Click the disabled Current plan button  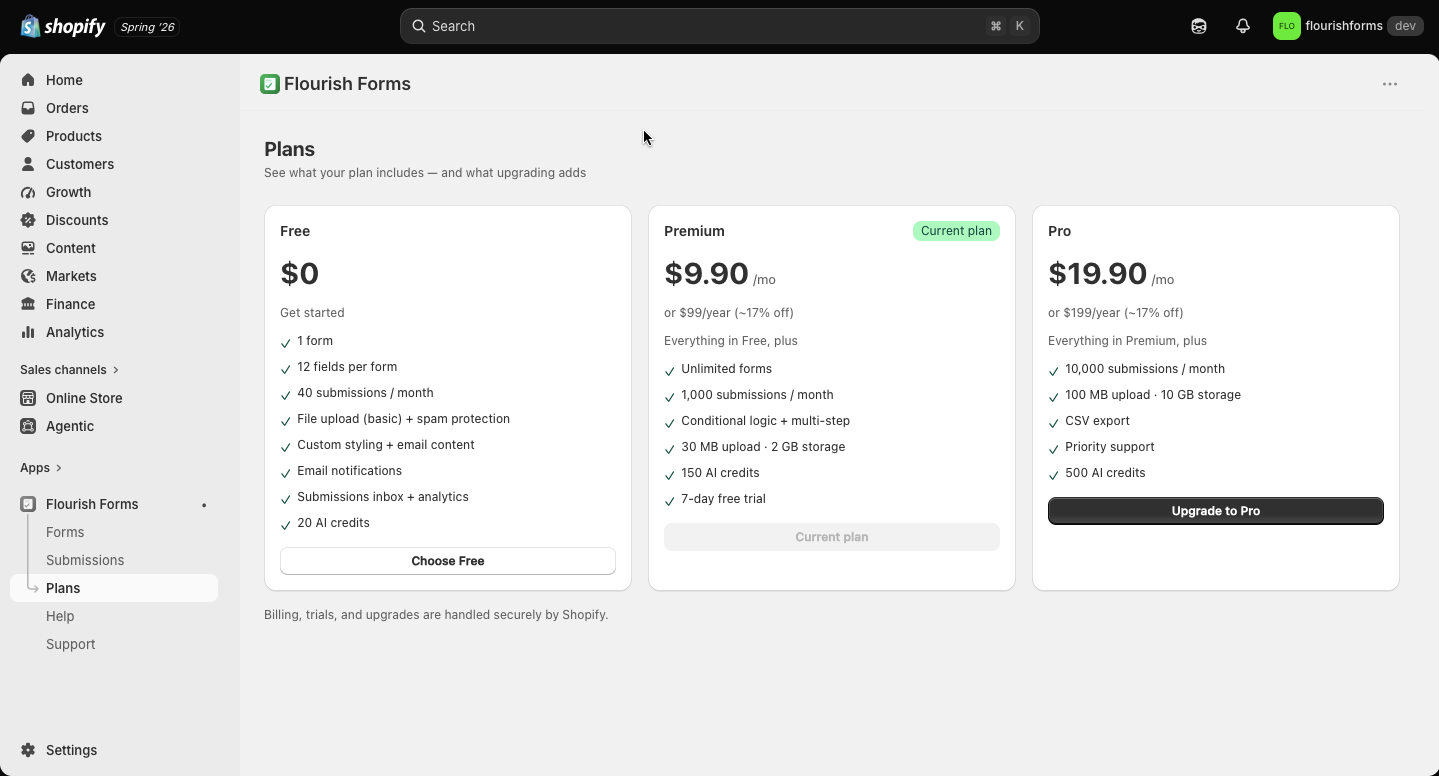click(832, 537)
